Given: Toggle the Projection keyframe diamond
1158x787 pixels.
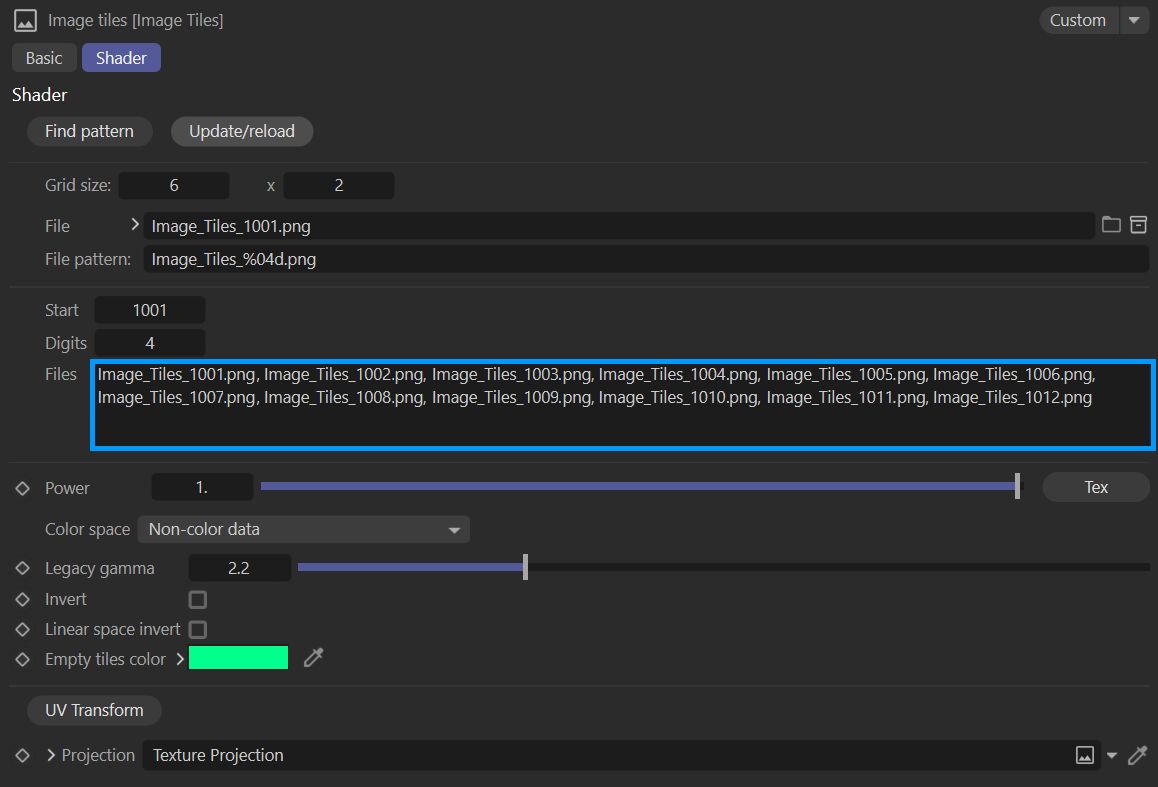Looking at the screenshot, I should click(x=23, y=756).
